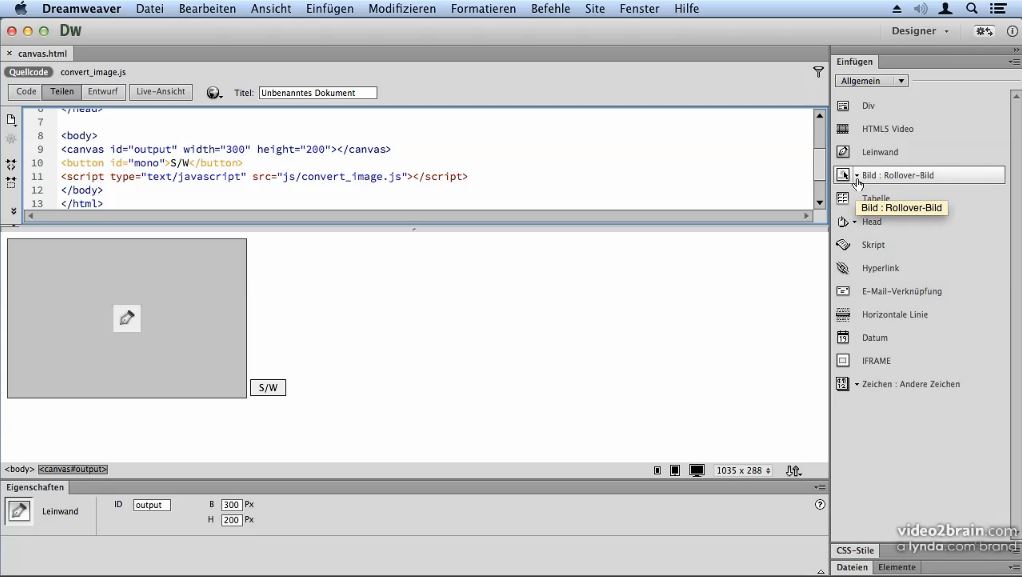Viewport: 1022px width, 577px height.
Task: Insert a Skript element
Action: pos(873,245)
